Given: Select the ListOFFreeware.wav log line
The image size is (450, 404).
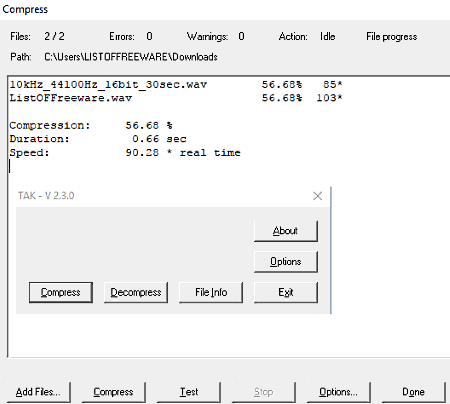Looking at the screenshot, I should (x=176, y=98).
